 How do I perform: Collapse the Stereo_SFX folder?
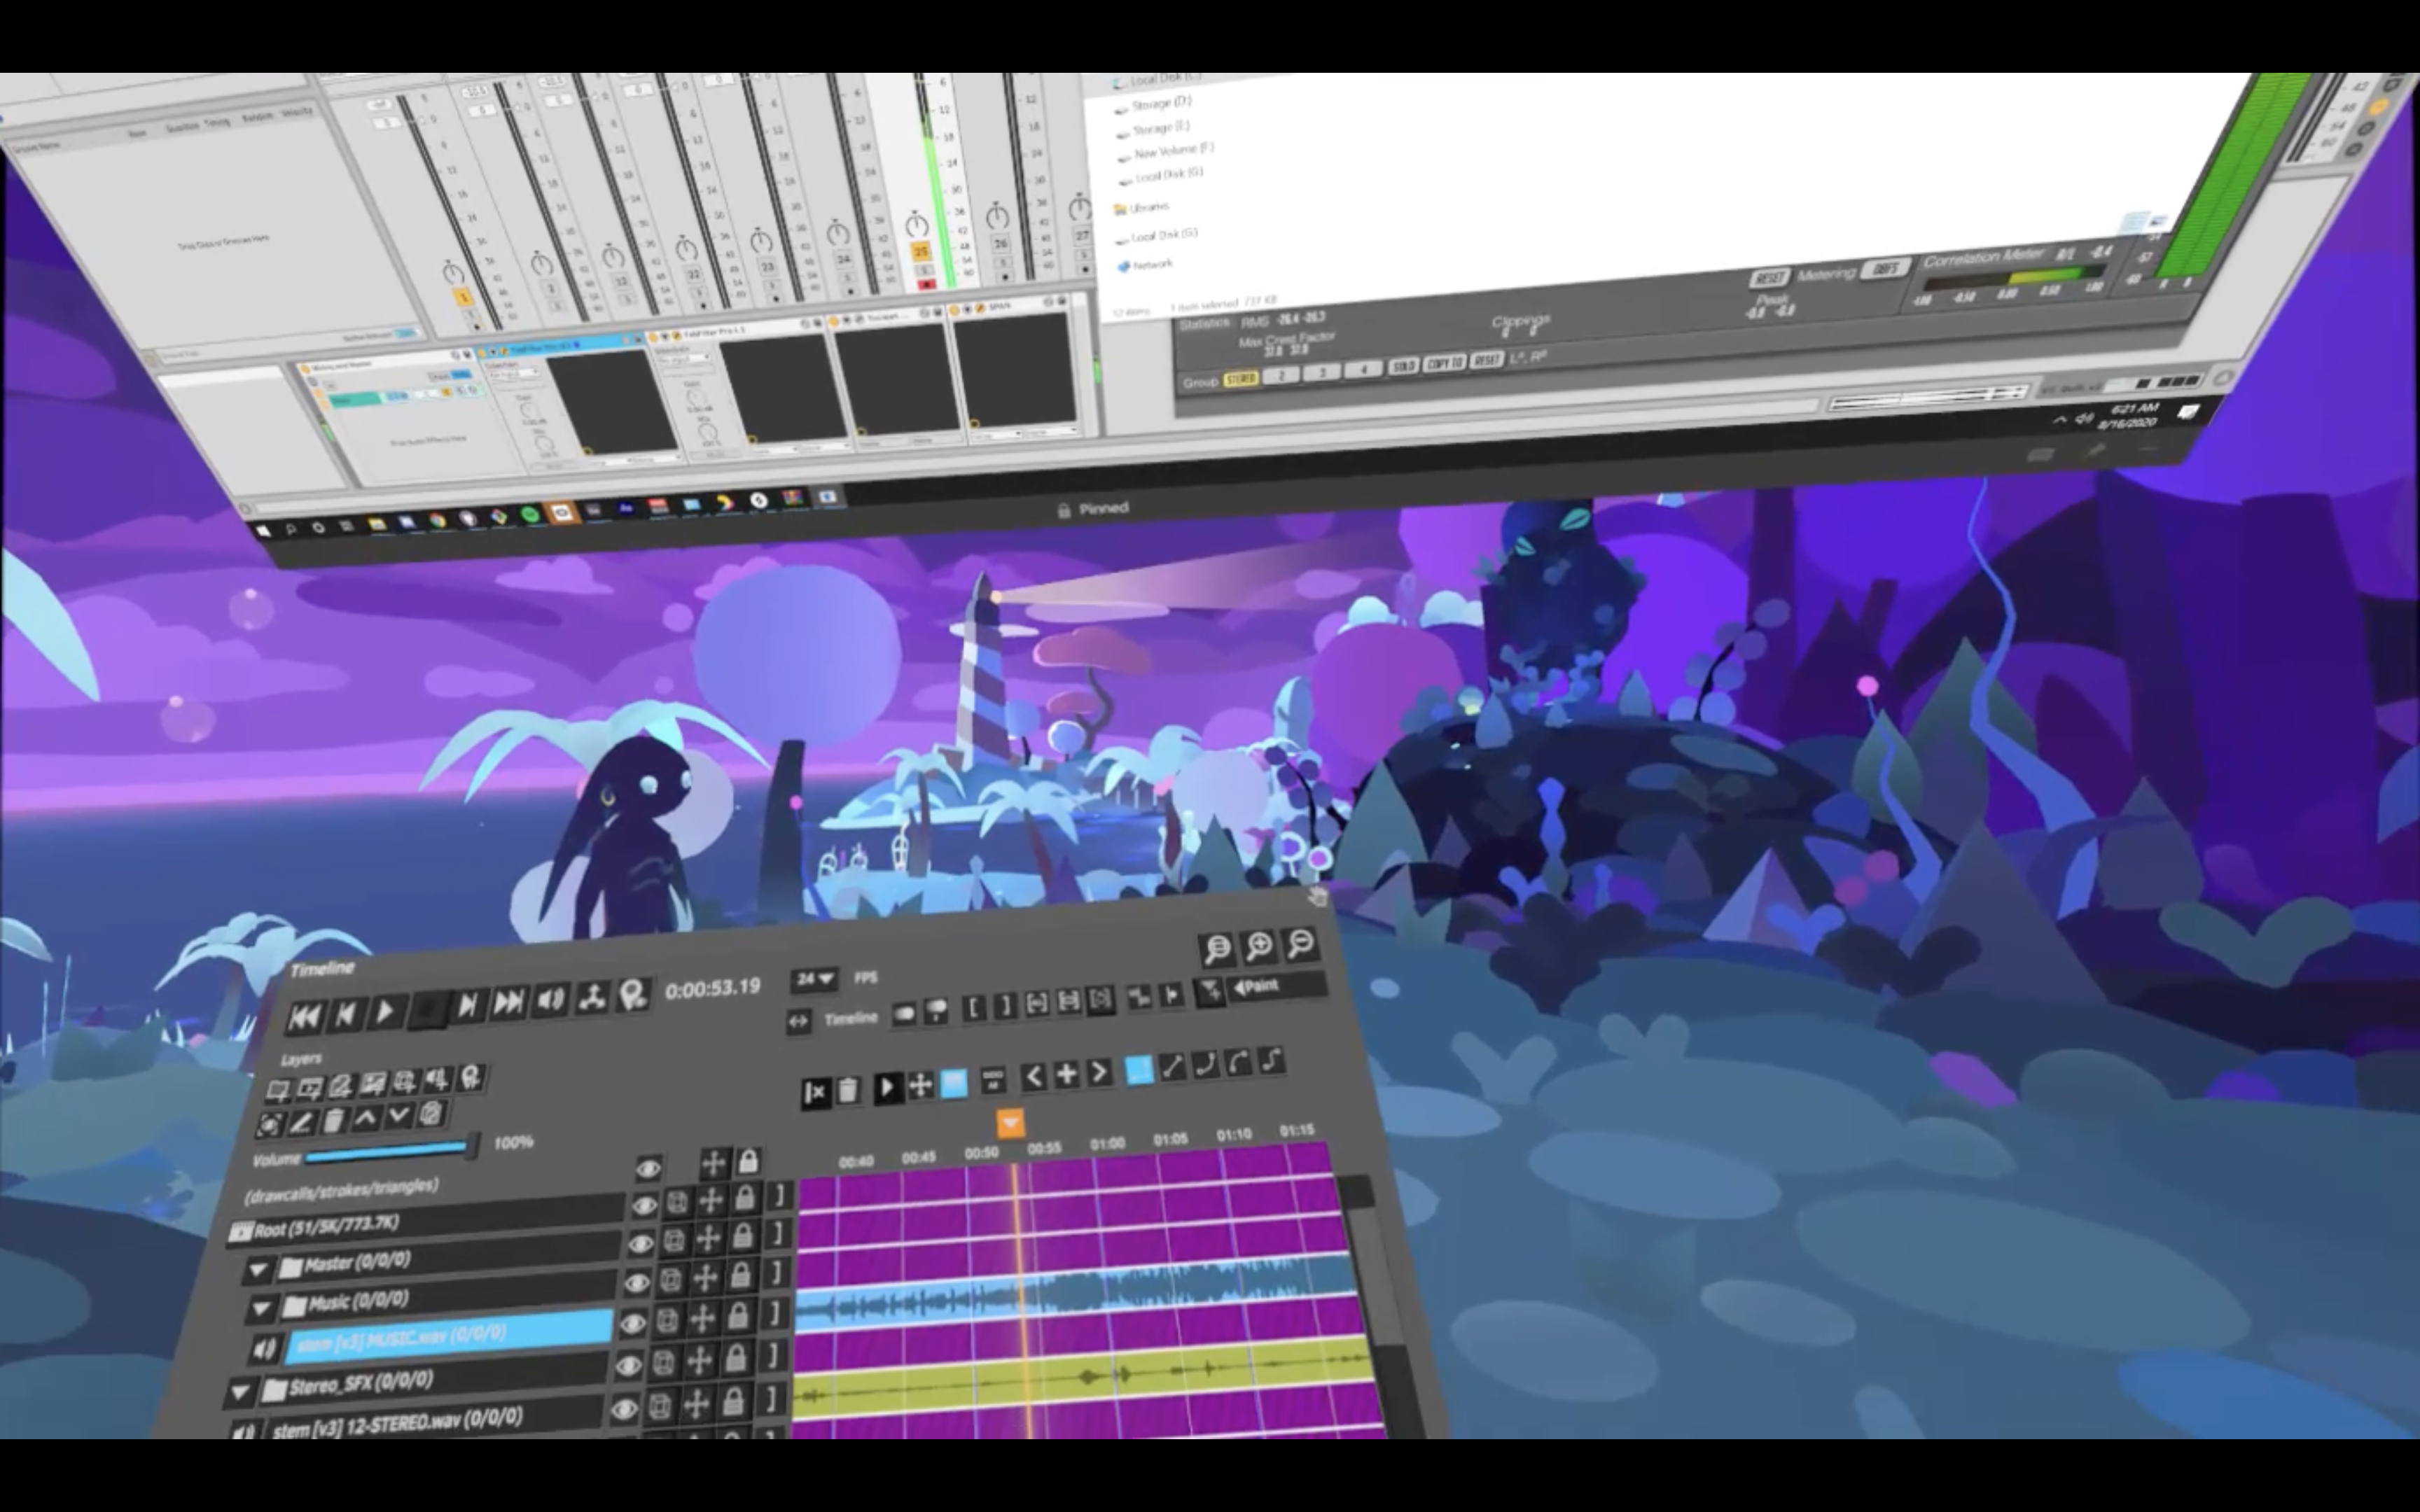coord(240,1392)
